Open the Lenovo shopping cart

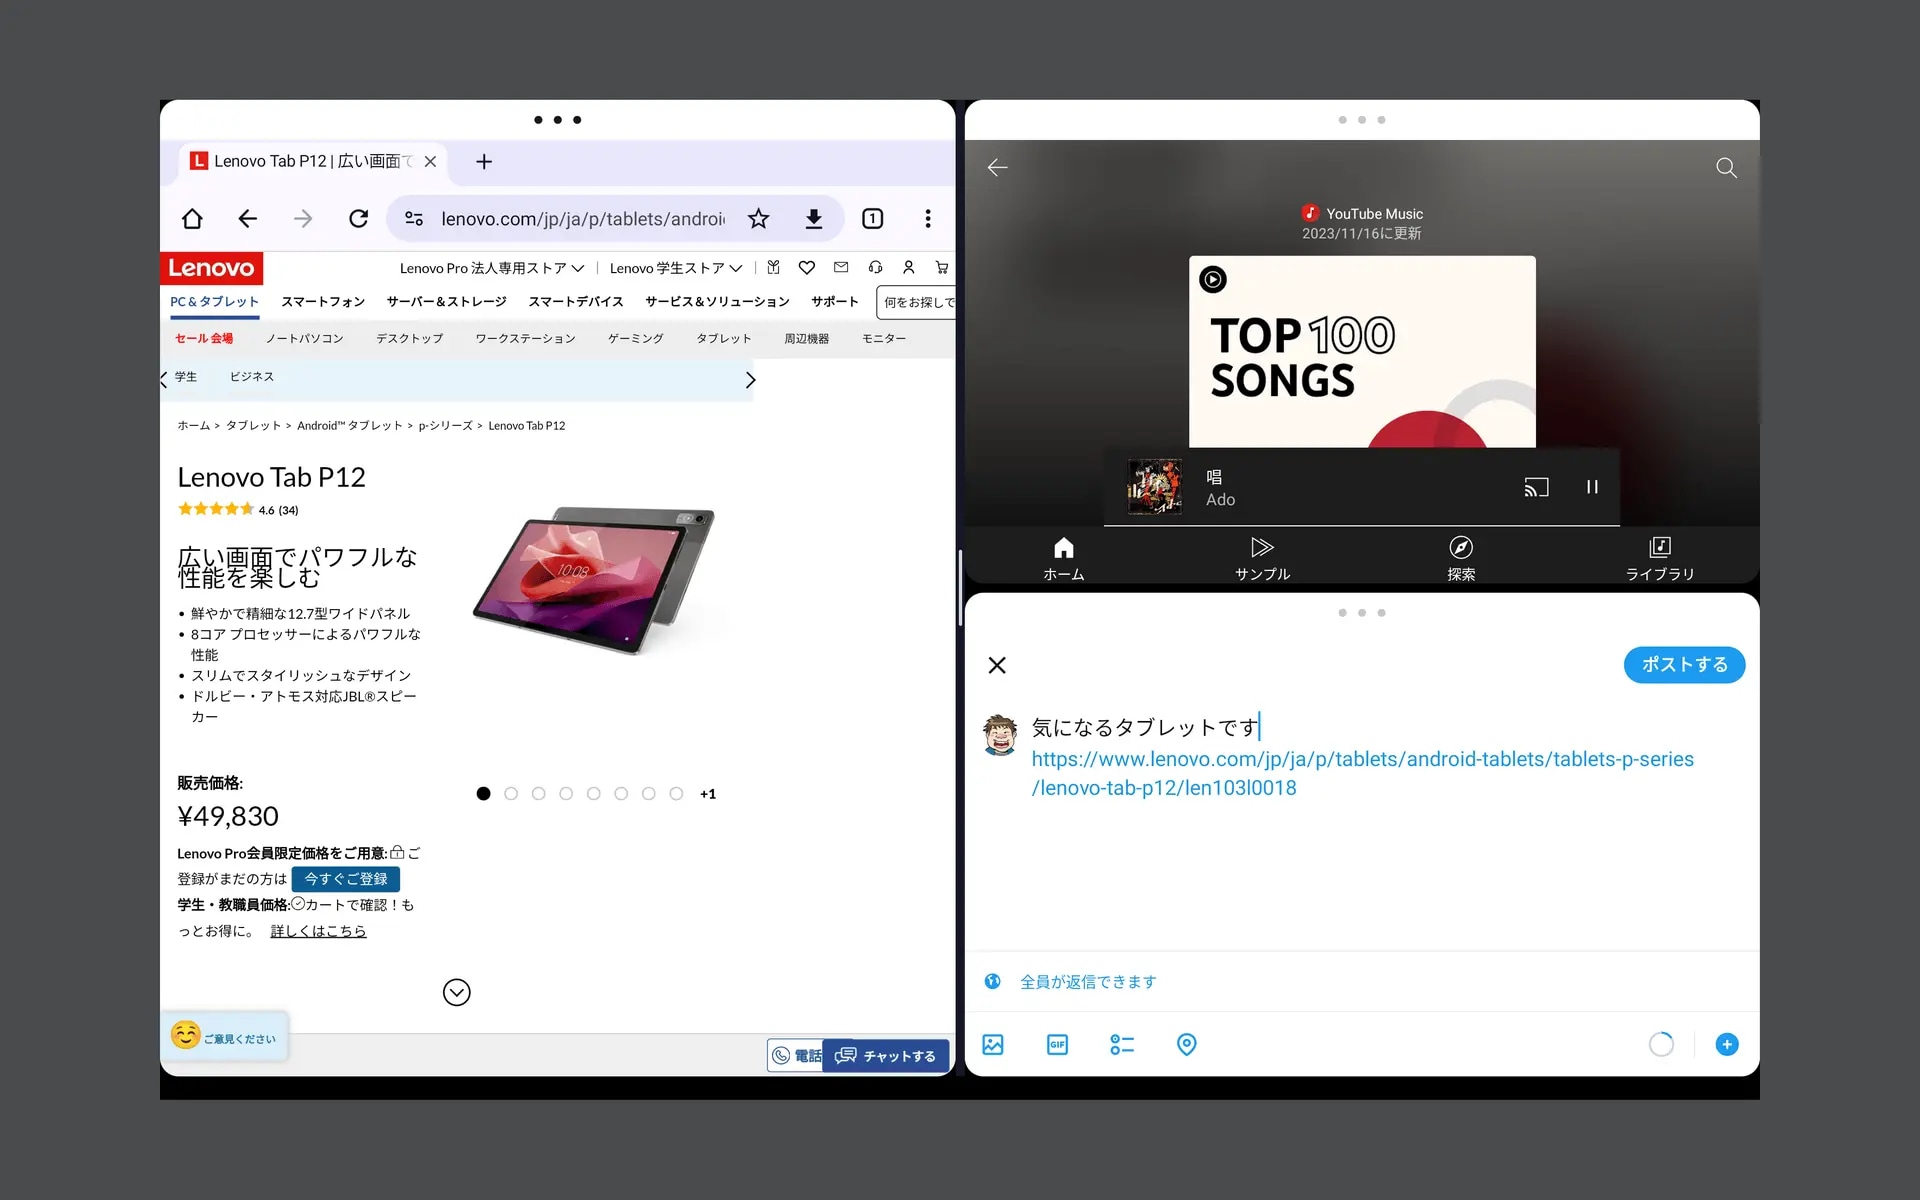941,267
